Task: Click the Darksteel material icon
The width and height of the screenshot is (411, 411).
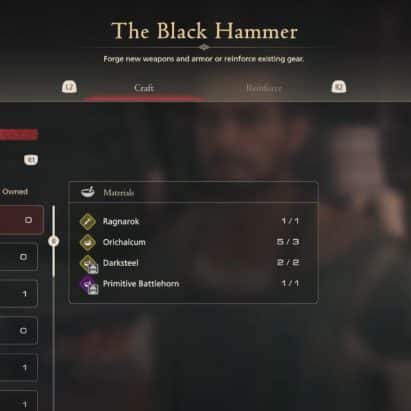Action: (88, 264)
